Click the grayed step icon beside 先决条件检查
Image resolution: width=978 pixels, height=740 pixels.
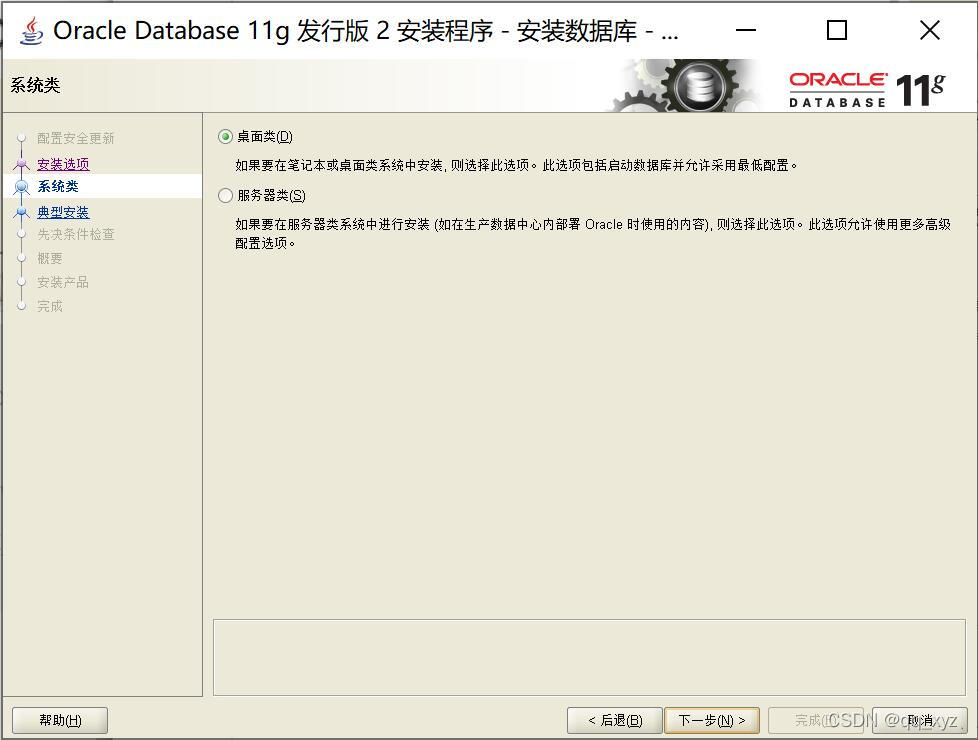click(x=22, y=233)
